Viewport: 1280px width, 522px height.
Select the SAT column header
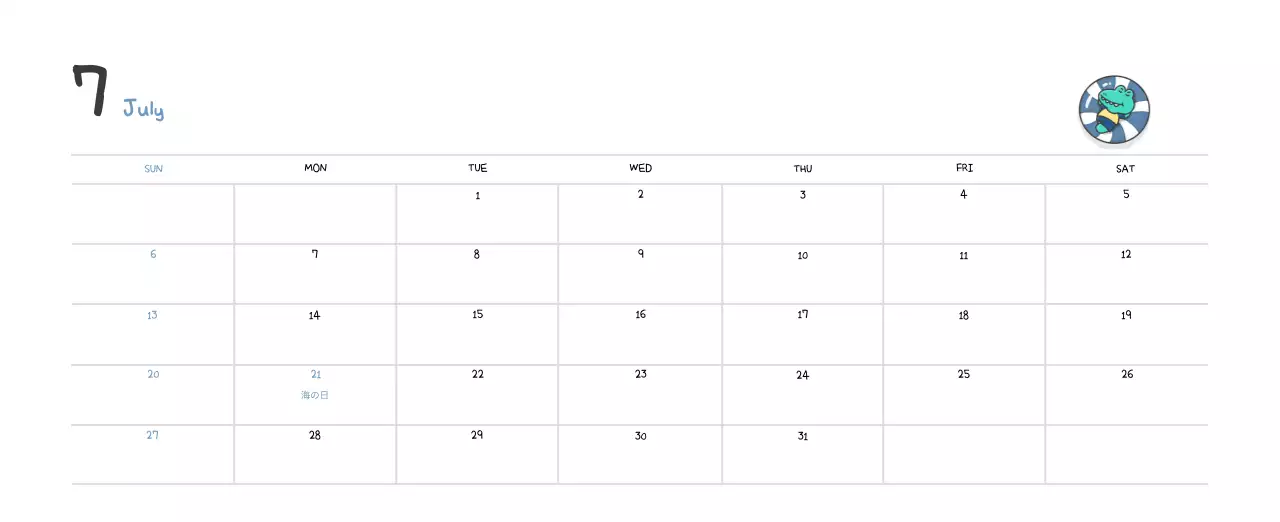(x=1125, y=169)
